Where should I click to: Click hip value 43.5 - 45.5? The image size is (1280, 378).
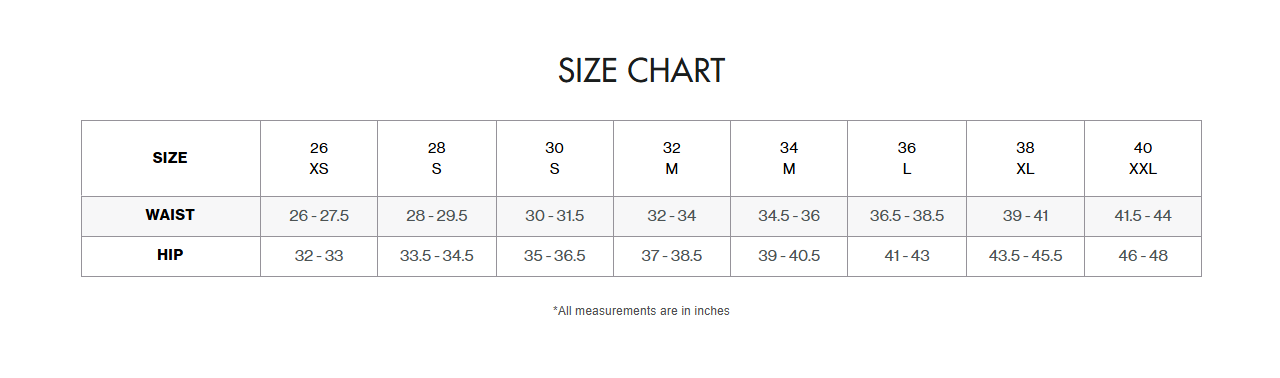tap(1025, 256)
